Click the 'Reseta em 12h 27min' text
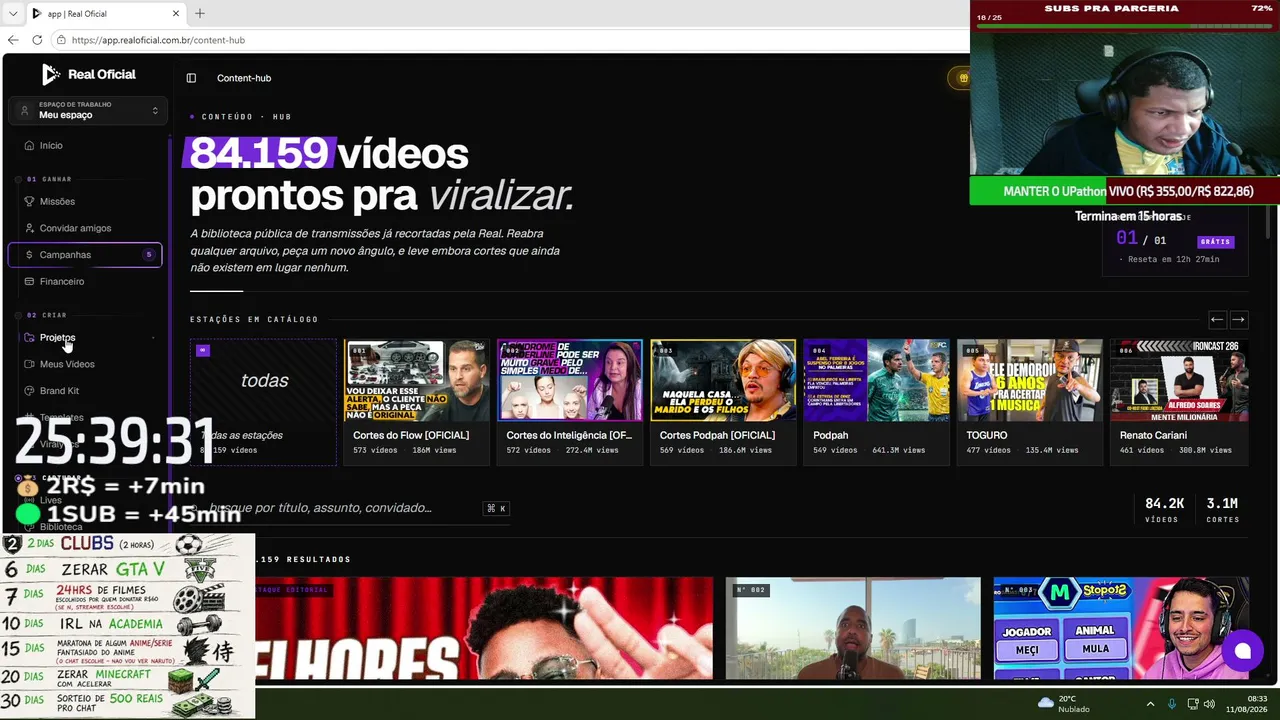The height and width of the screenshot is (720, 1280). tap(1173, 259)
